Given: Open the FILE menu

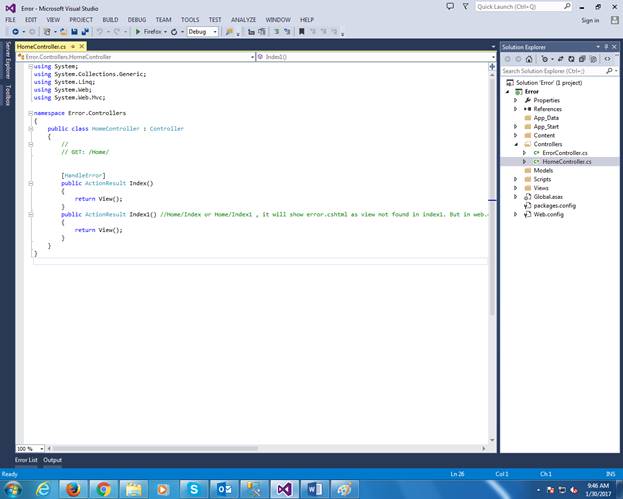Looking at the screenshot, I should click(x=10, y=19).
